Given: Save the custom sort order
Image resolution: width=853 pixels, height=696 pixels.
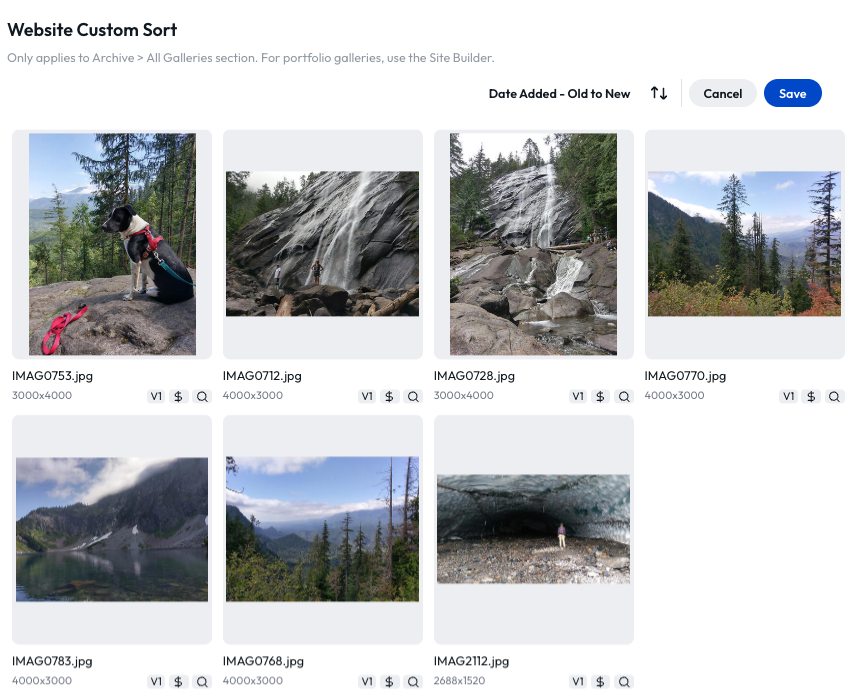Looking at the screenshot, I should 792,93.
